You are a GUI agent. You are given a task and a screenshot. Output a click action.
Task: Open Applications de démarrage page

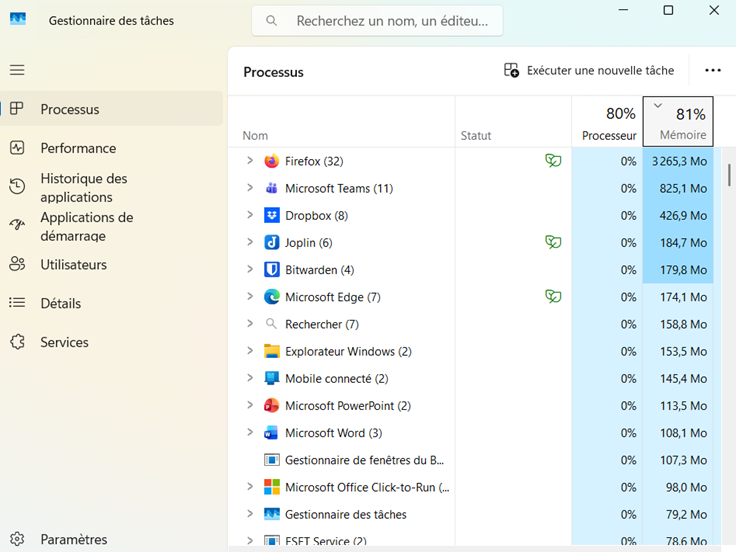(x=112, y=226)
